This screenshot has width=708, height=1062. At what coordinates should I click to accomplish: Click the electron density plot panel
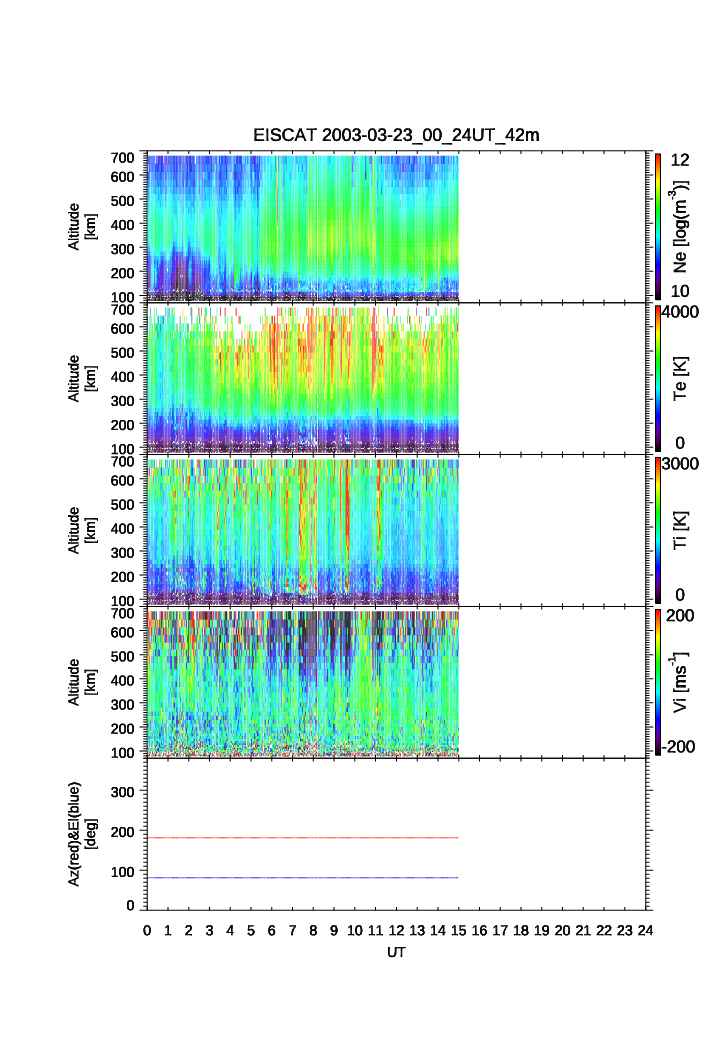click(x=302, y=226)
